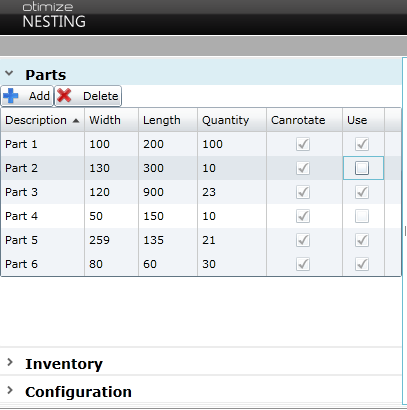Check the Use box for Part 2
Image resolution: width=407 pixels, height=410 pixels.
tap(362, 168)
